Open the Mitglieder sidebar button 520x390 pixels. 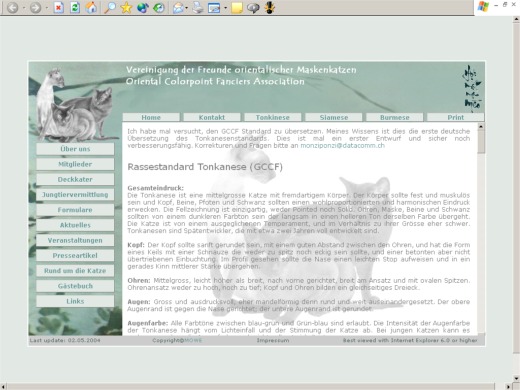coord(75,164)
